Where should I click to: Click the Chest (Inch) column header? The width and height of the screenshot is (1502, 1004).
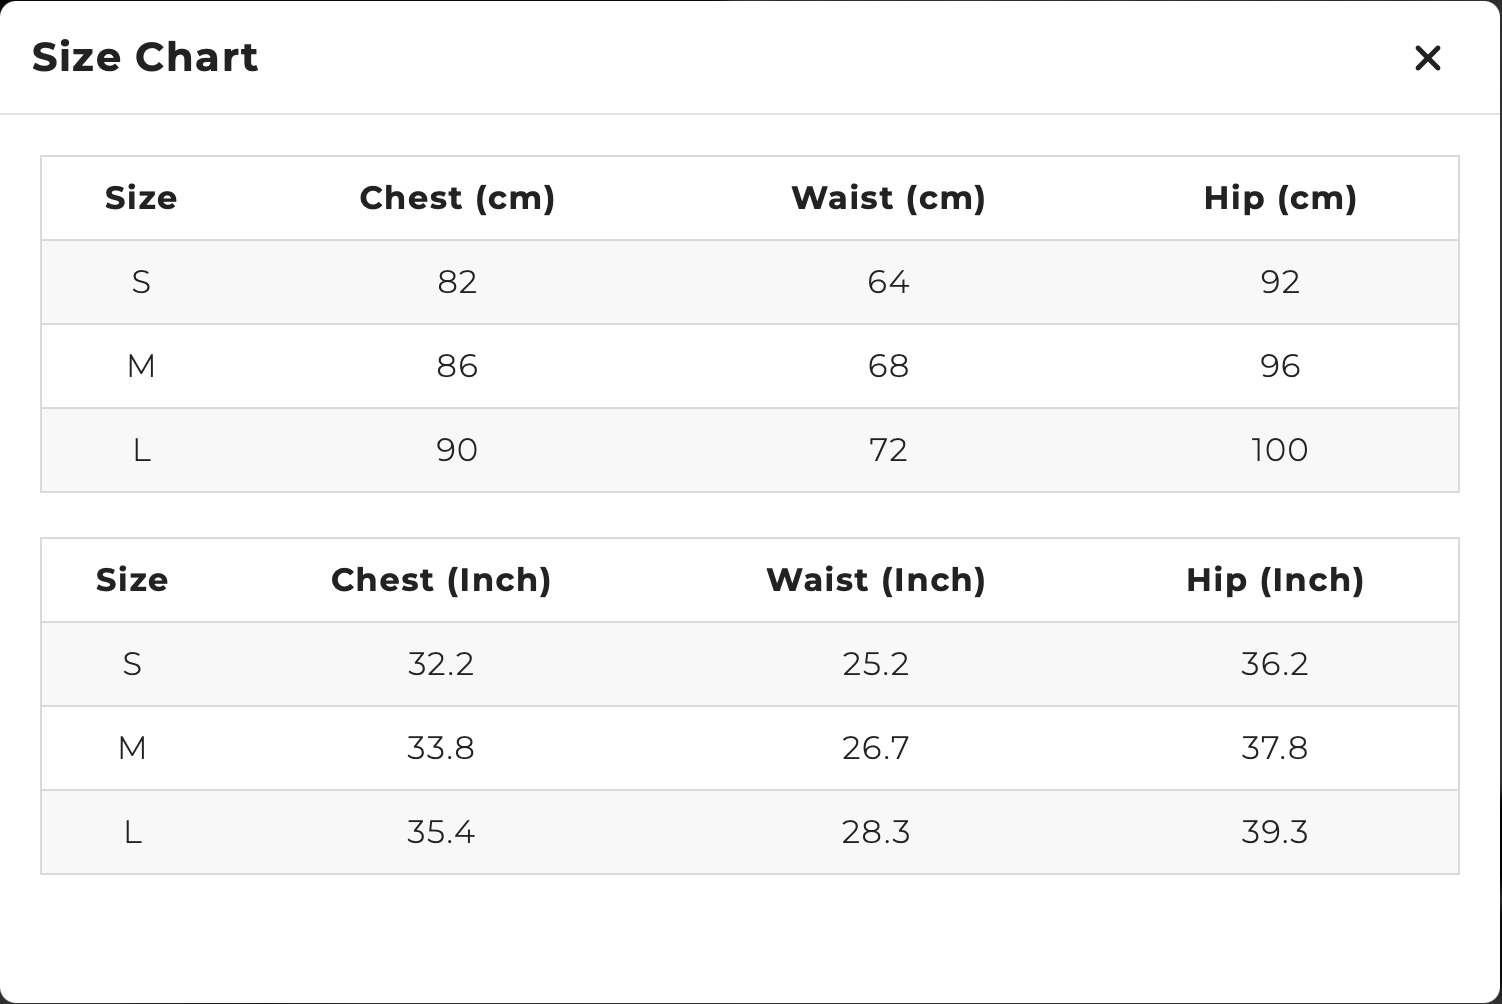pyautogui.click(x=441, y=580)
